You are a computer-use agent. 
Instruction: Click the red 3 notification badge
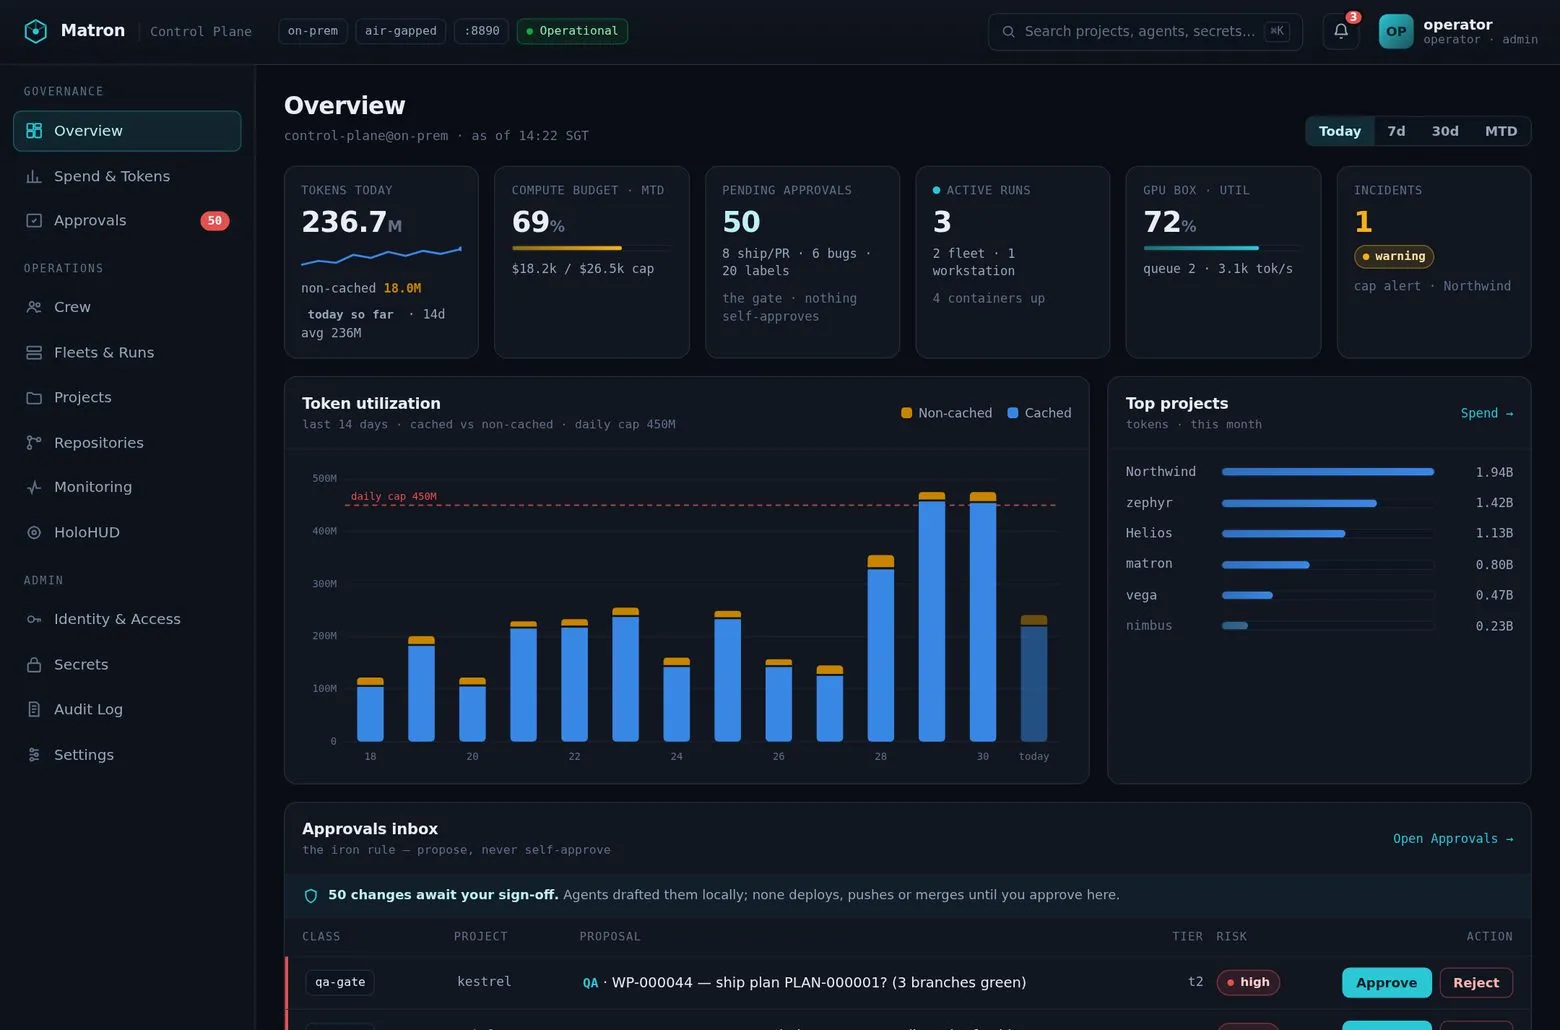pos(1353,17)
